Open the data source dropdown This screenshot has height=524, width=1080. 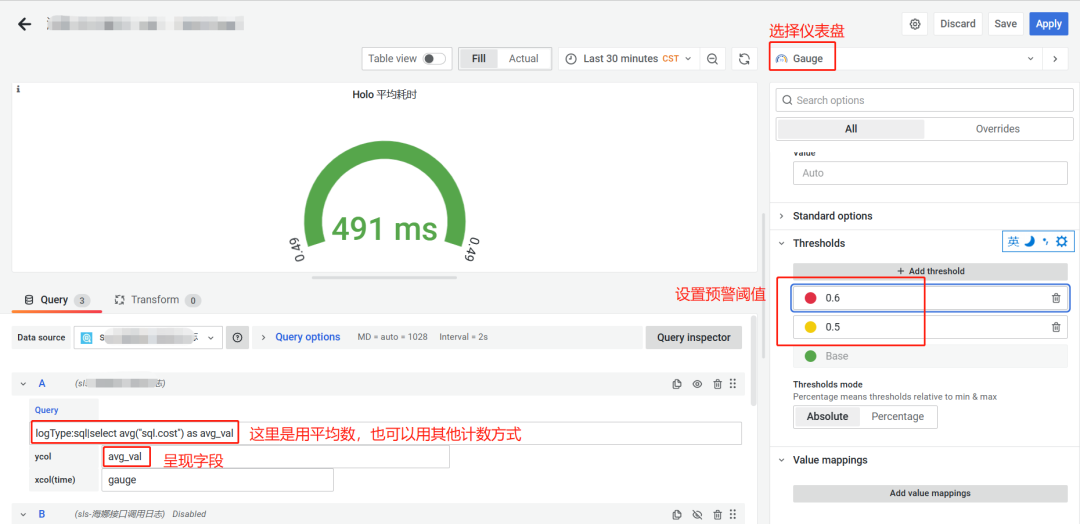point(148,337)
